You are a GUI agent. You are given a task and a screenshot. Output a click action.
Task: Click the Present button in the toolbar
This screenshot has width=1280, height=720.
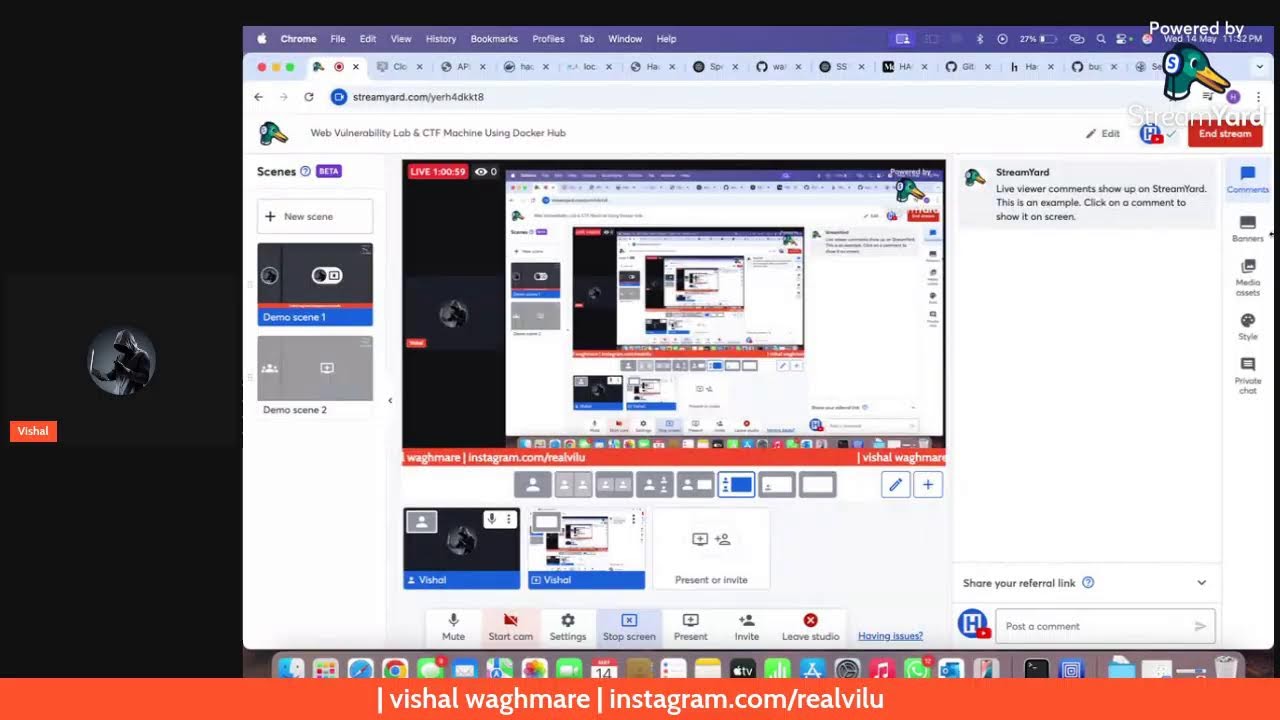pos(690,627)
